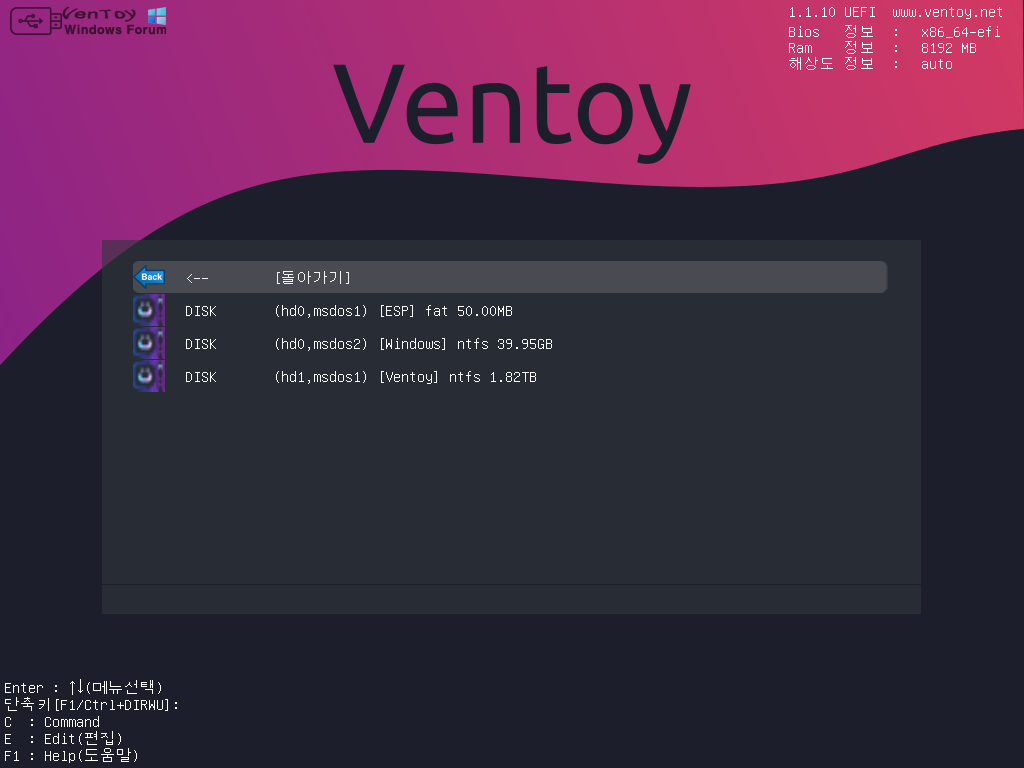The image size is (1024, 768).
Task: Click the '<--' arrow text
Action: tap(197, 278)
